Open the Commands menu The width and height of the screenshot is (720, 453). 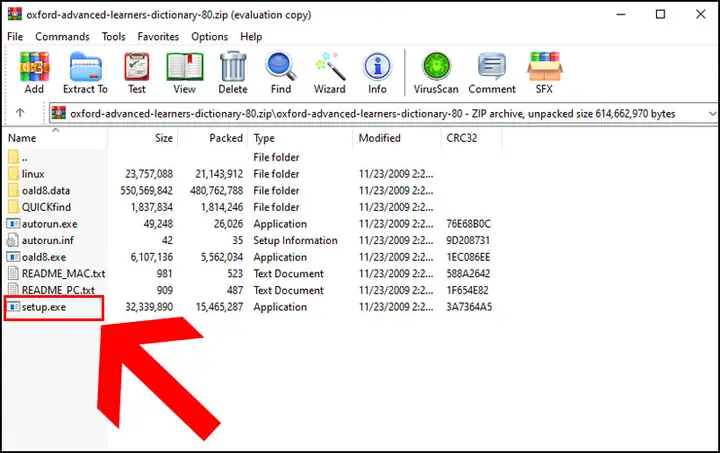click(x=62, y=37)
